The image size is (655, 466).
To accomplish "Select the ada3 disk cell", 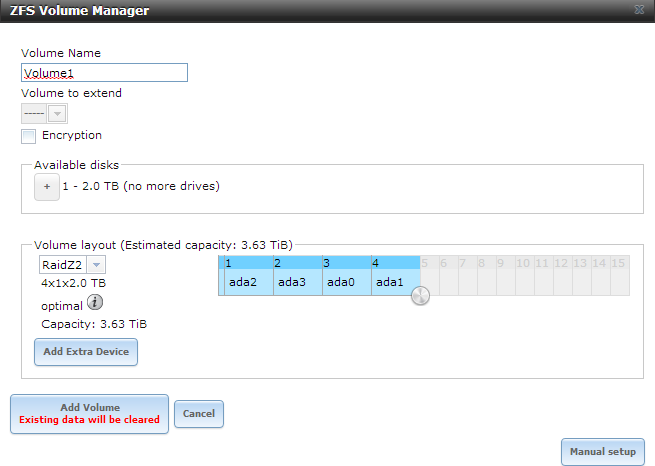I will pos(298,282).
